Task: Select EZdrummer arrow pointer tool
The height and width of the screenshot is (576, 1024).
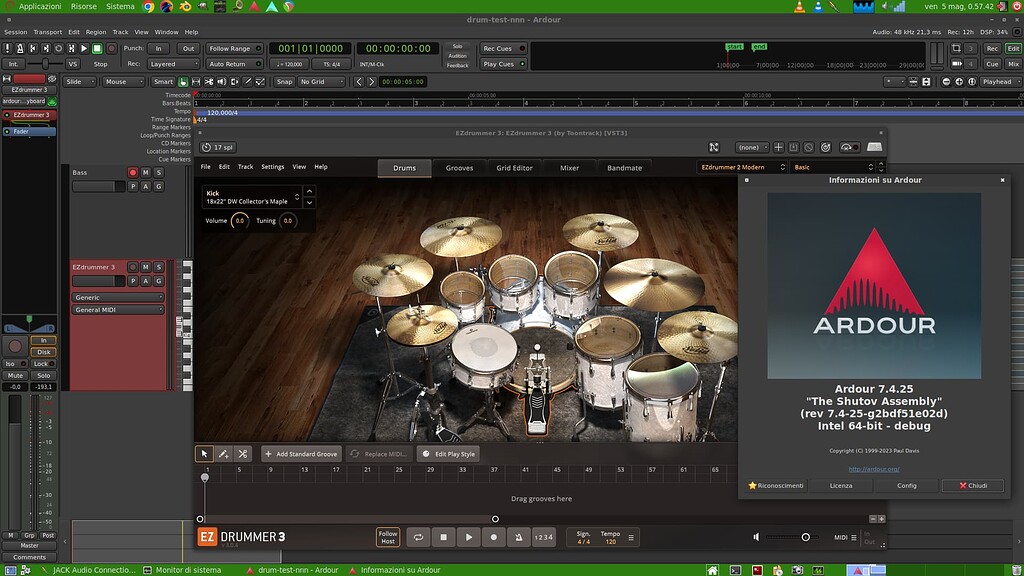Action: 204,454
